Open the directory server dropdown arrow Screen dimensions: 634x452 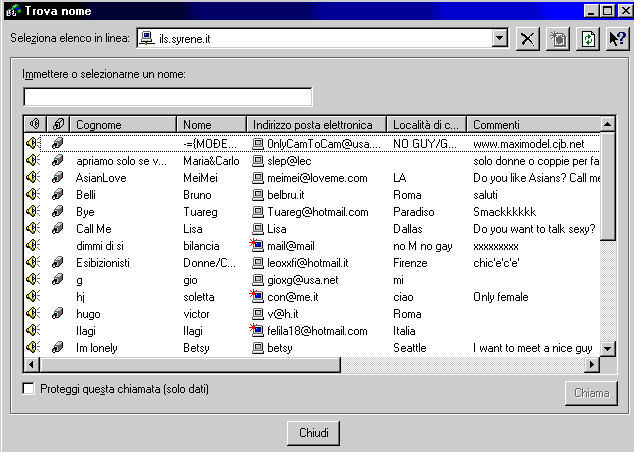[500, 38]
